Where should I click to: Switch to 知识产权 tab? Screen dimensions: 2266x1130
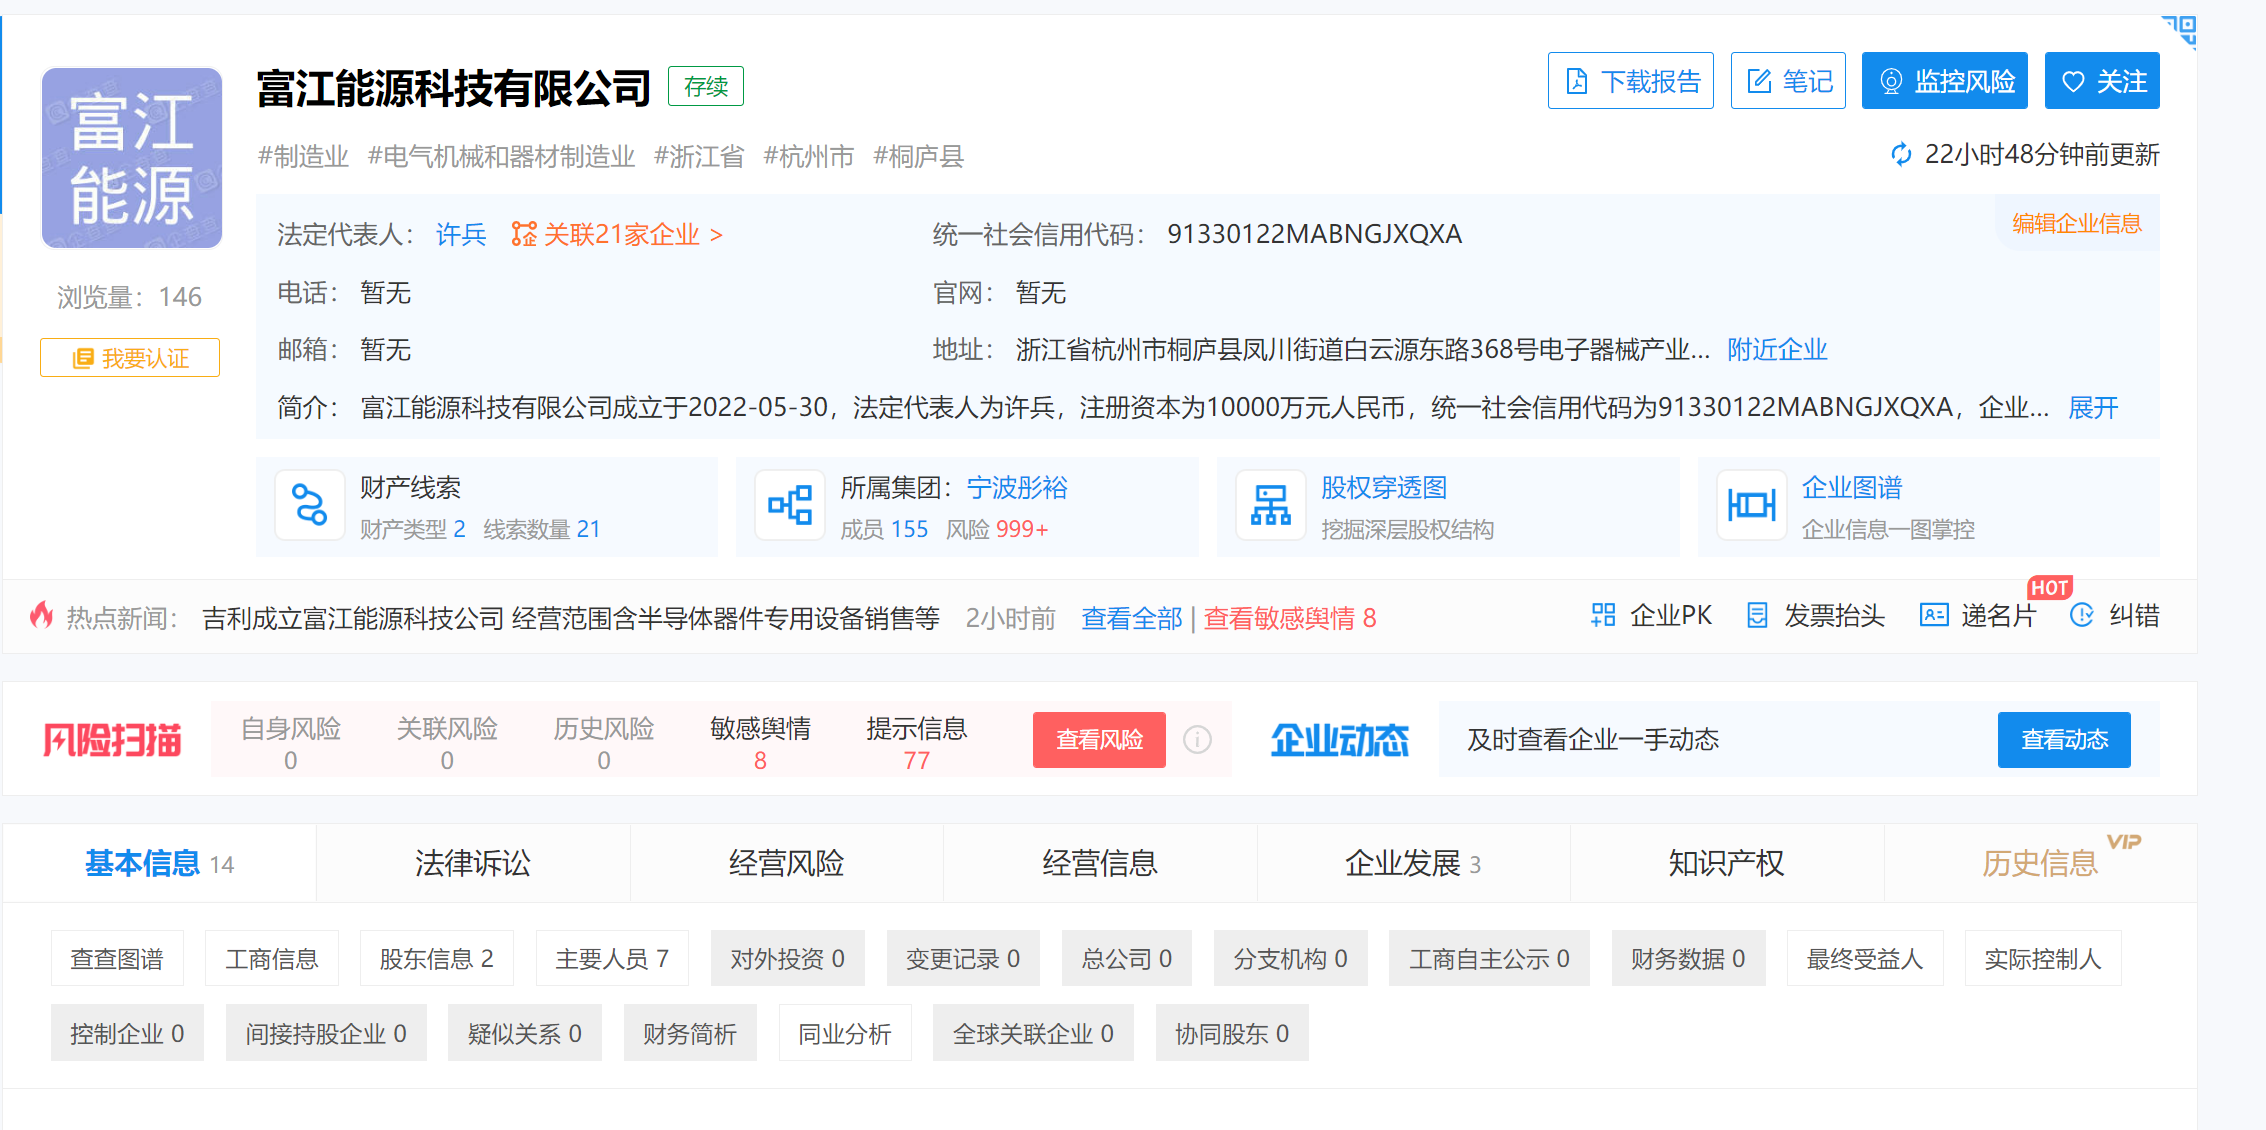click(x=1727, y=863)
